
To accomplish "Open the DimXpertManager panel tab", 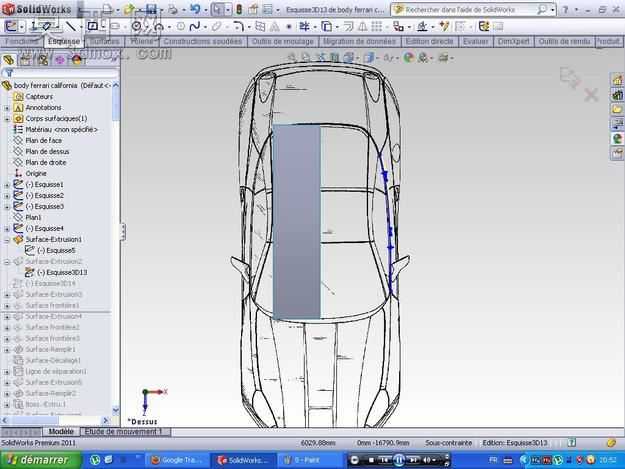I will click(x=60, y=60).
